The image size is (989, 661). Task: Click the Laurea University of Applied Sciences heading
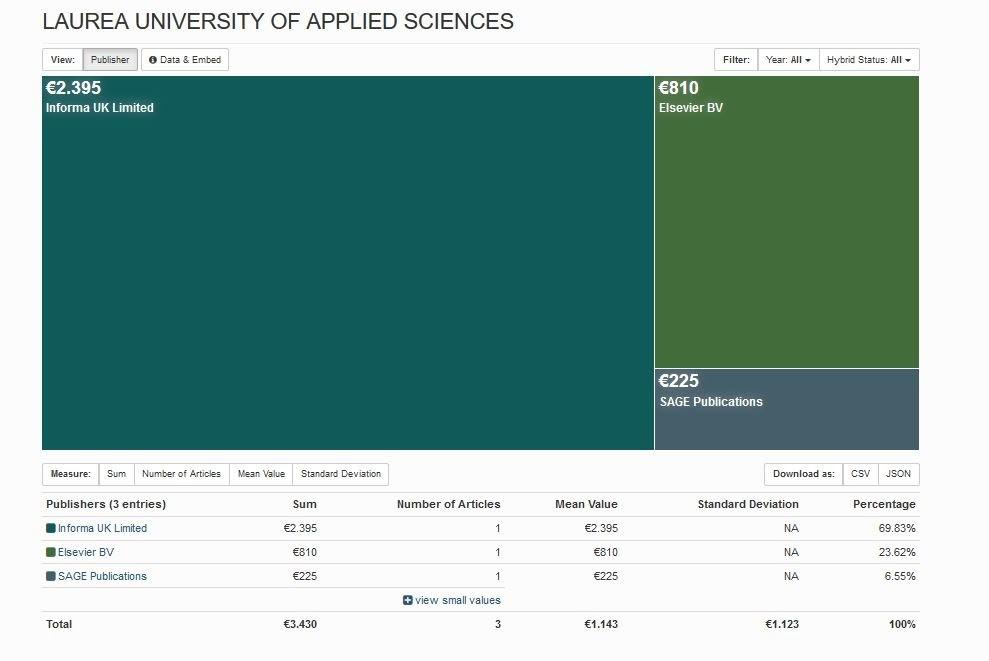(x=278, y=21)
